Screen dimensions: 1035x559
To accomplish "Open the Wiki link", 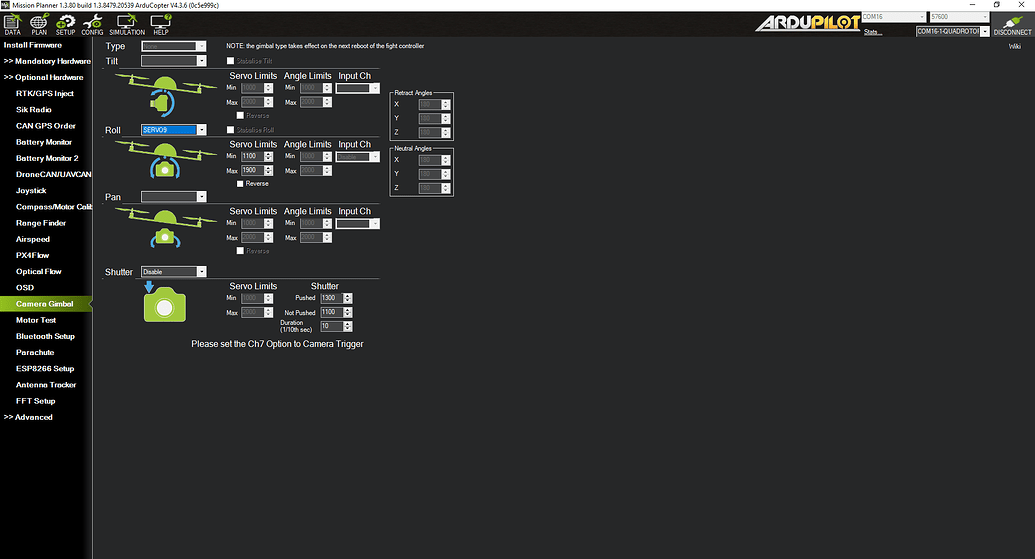I will [1014, 46].
